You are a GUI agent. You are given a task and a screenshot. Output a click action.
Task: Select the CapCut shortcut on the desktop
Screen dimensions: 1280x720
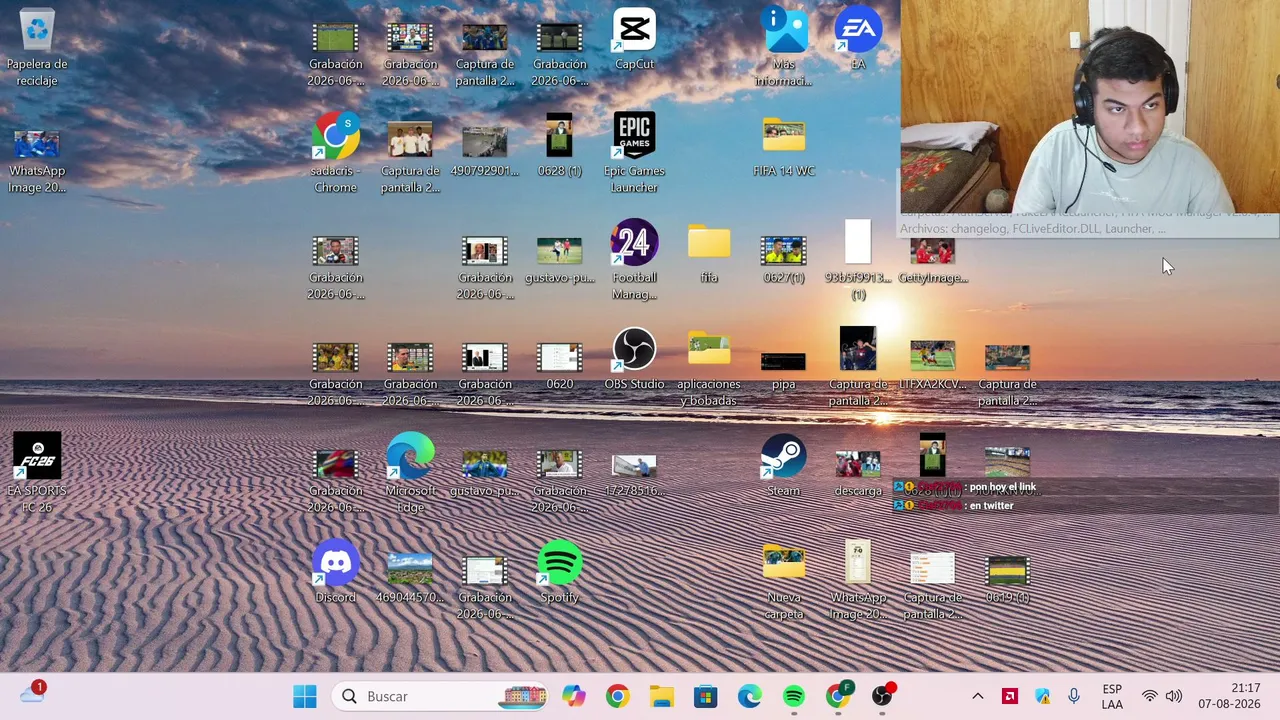634,40
